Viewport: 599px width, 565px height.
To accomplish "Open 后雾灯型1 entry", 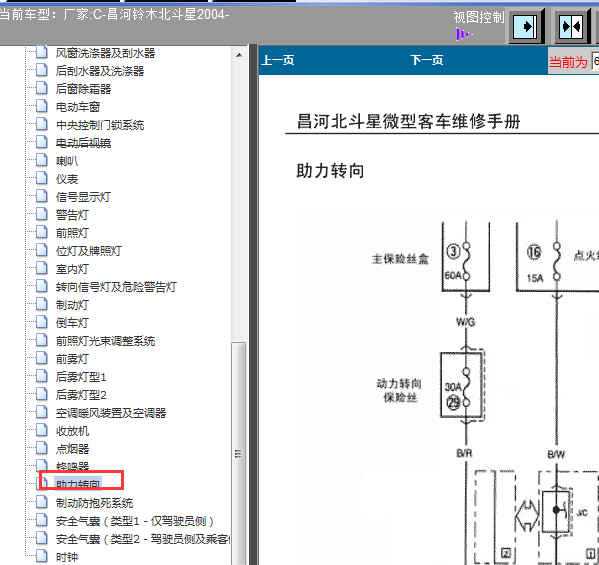I will (x=81, y=377).
